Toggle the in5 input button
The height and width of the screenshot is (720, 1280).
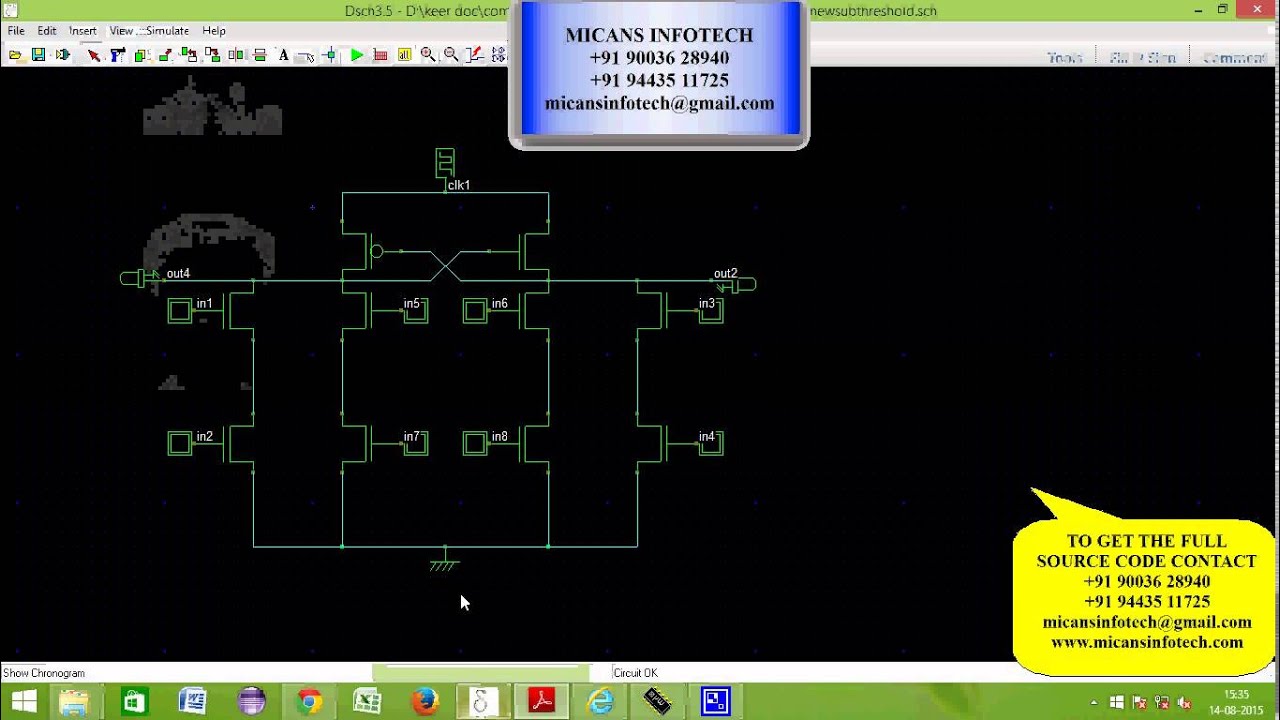point(416,311)
